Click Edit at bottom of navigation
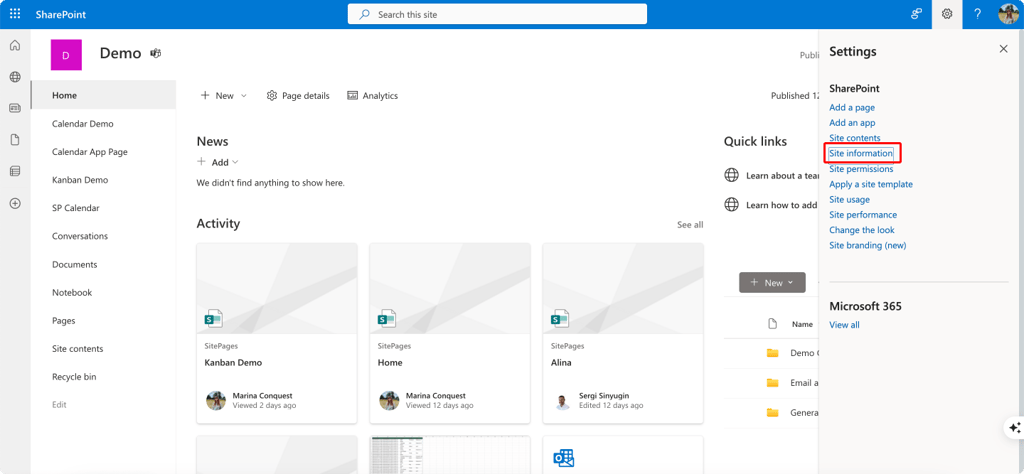 click(x=59, y=405)
